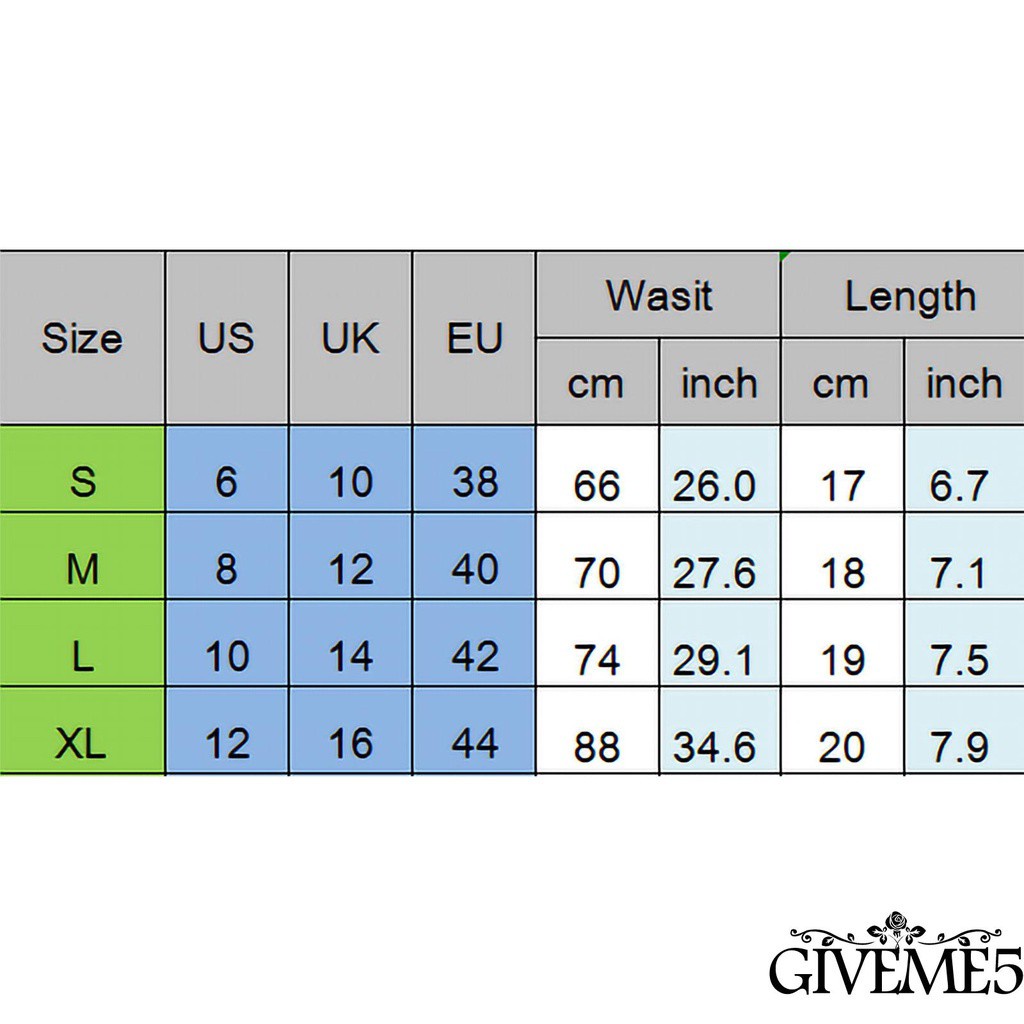1024x1024 pixels.
Task: Click the green corner marker near Length
Action: pos(785,256)
